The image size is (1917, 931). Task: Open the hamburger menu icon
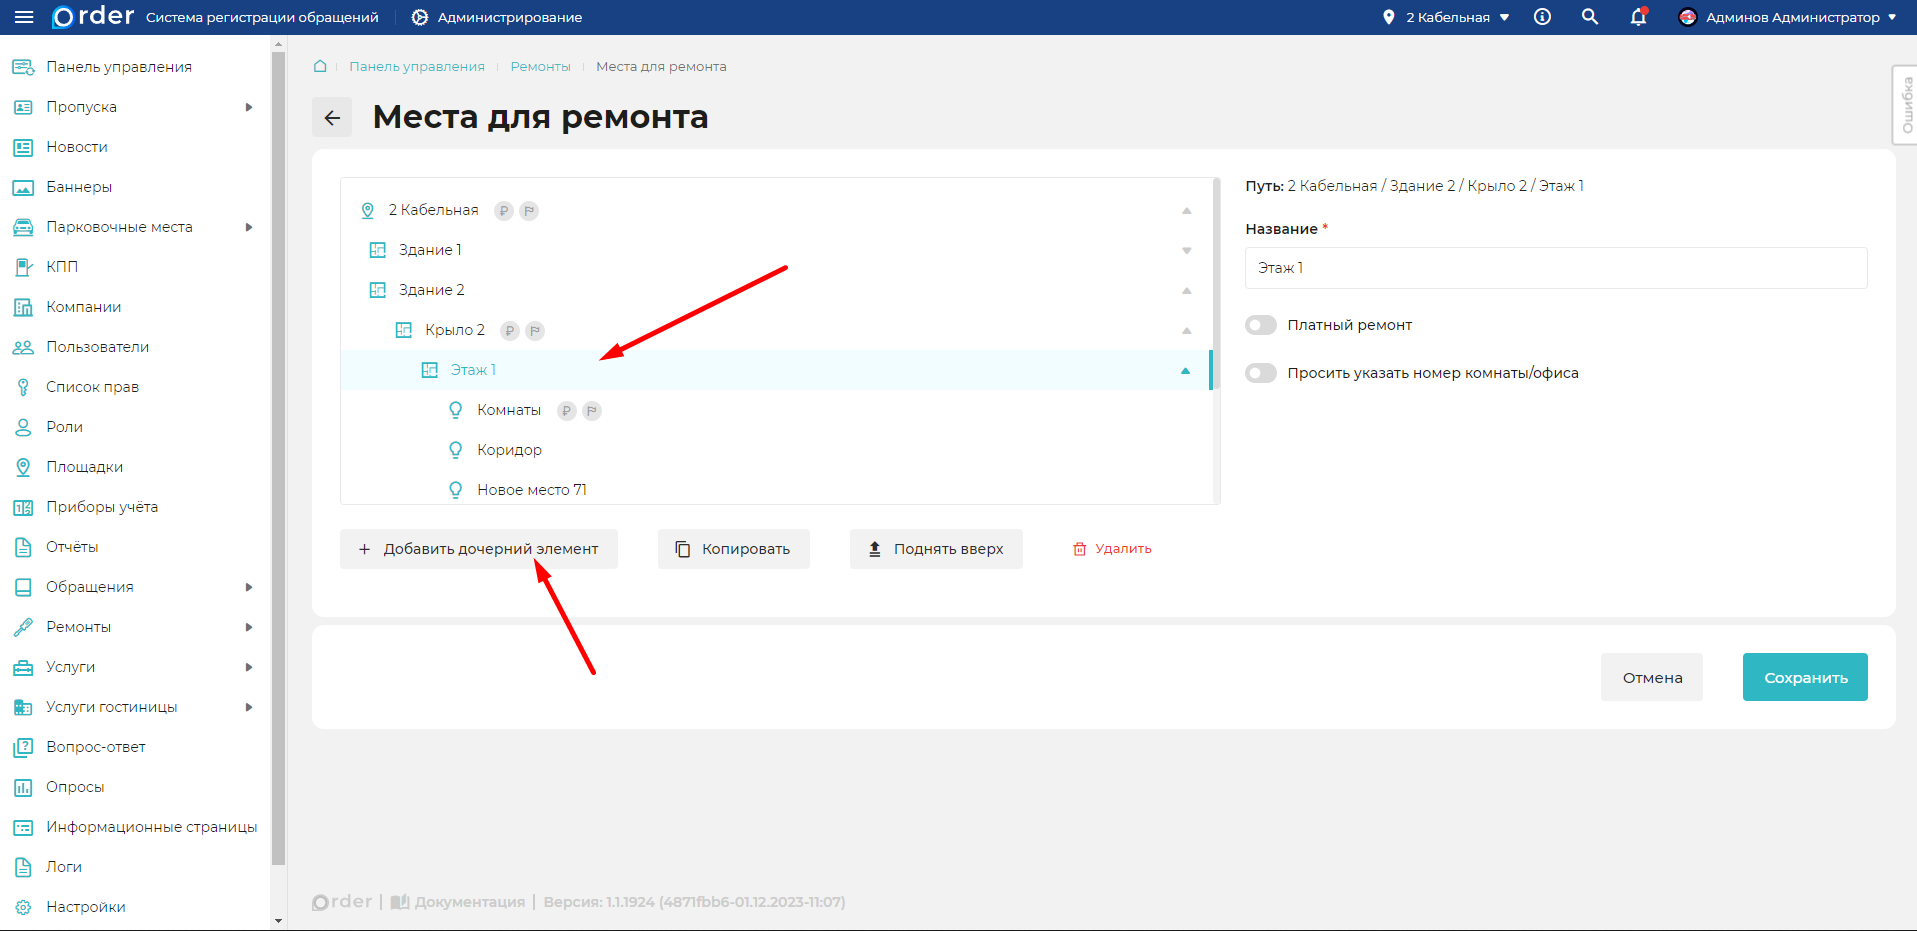24,17
